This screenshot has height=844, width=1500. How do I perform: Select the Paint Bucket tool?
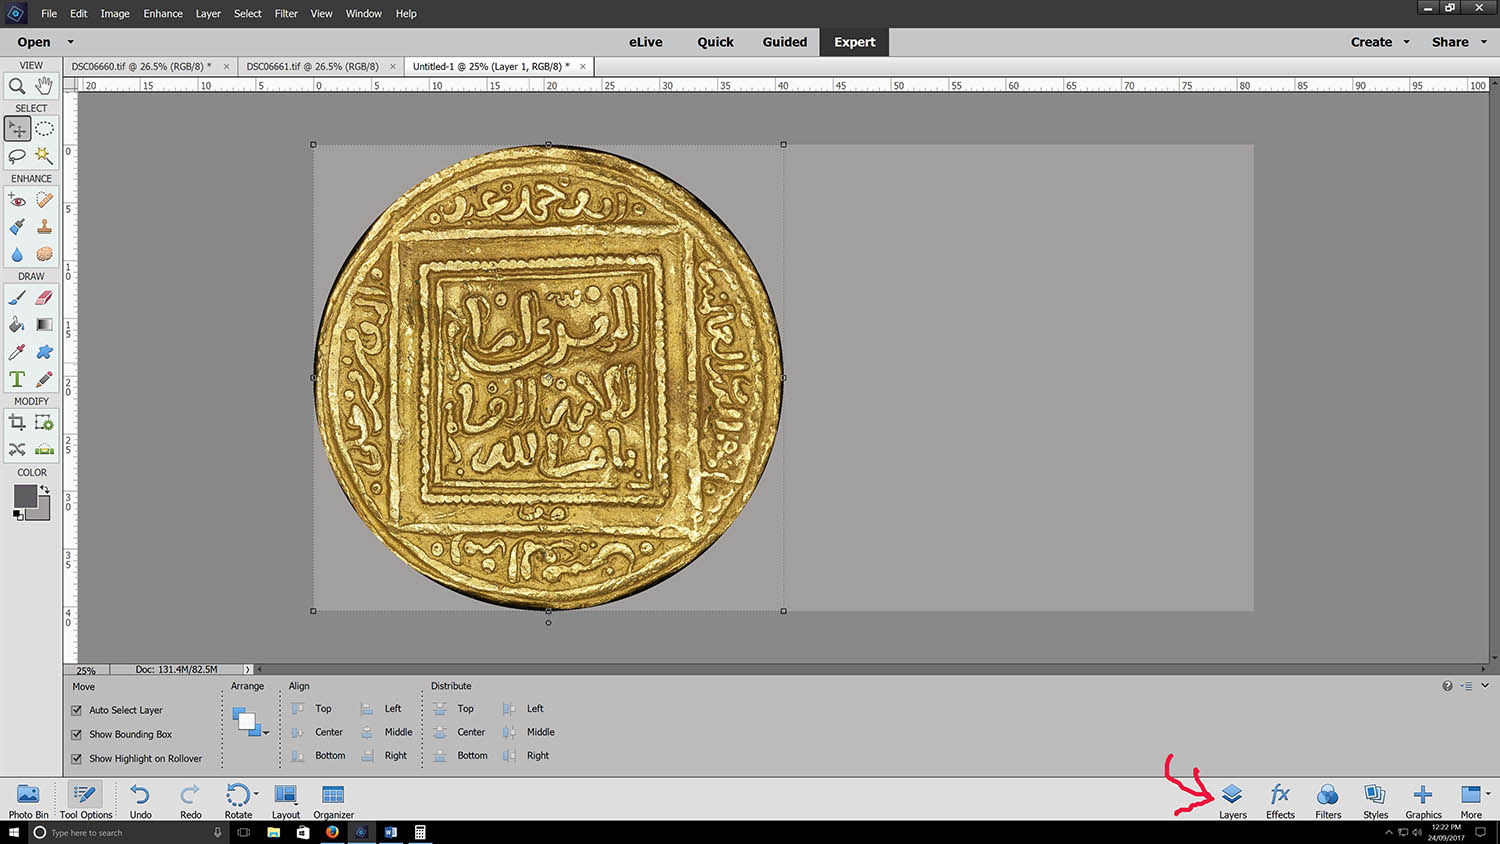[x=17, y=324]
